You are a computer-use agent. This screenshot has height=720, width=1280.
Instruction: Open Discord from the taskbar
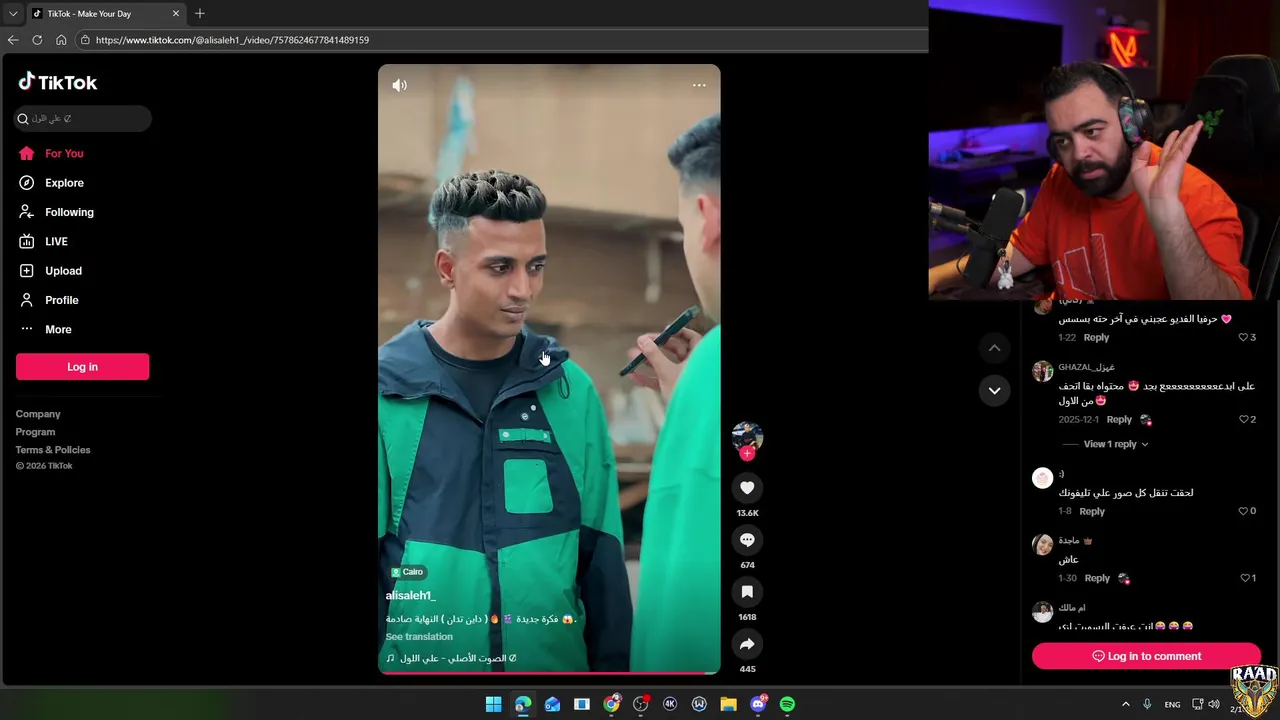coord(758,704)
